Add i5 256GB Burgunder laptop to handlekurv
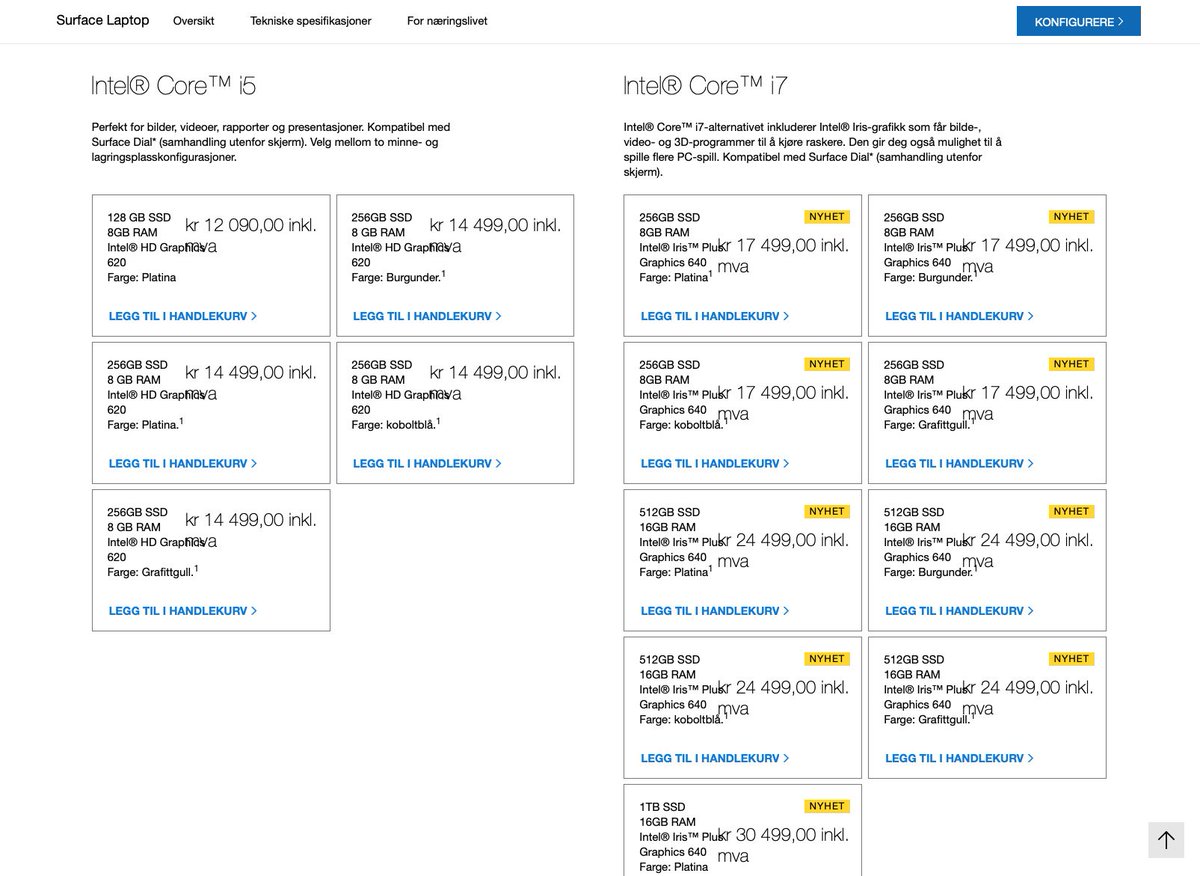Image resolution: width=1200 pixels, height=876 pixels. [x=427, y=316]
